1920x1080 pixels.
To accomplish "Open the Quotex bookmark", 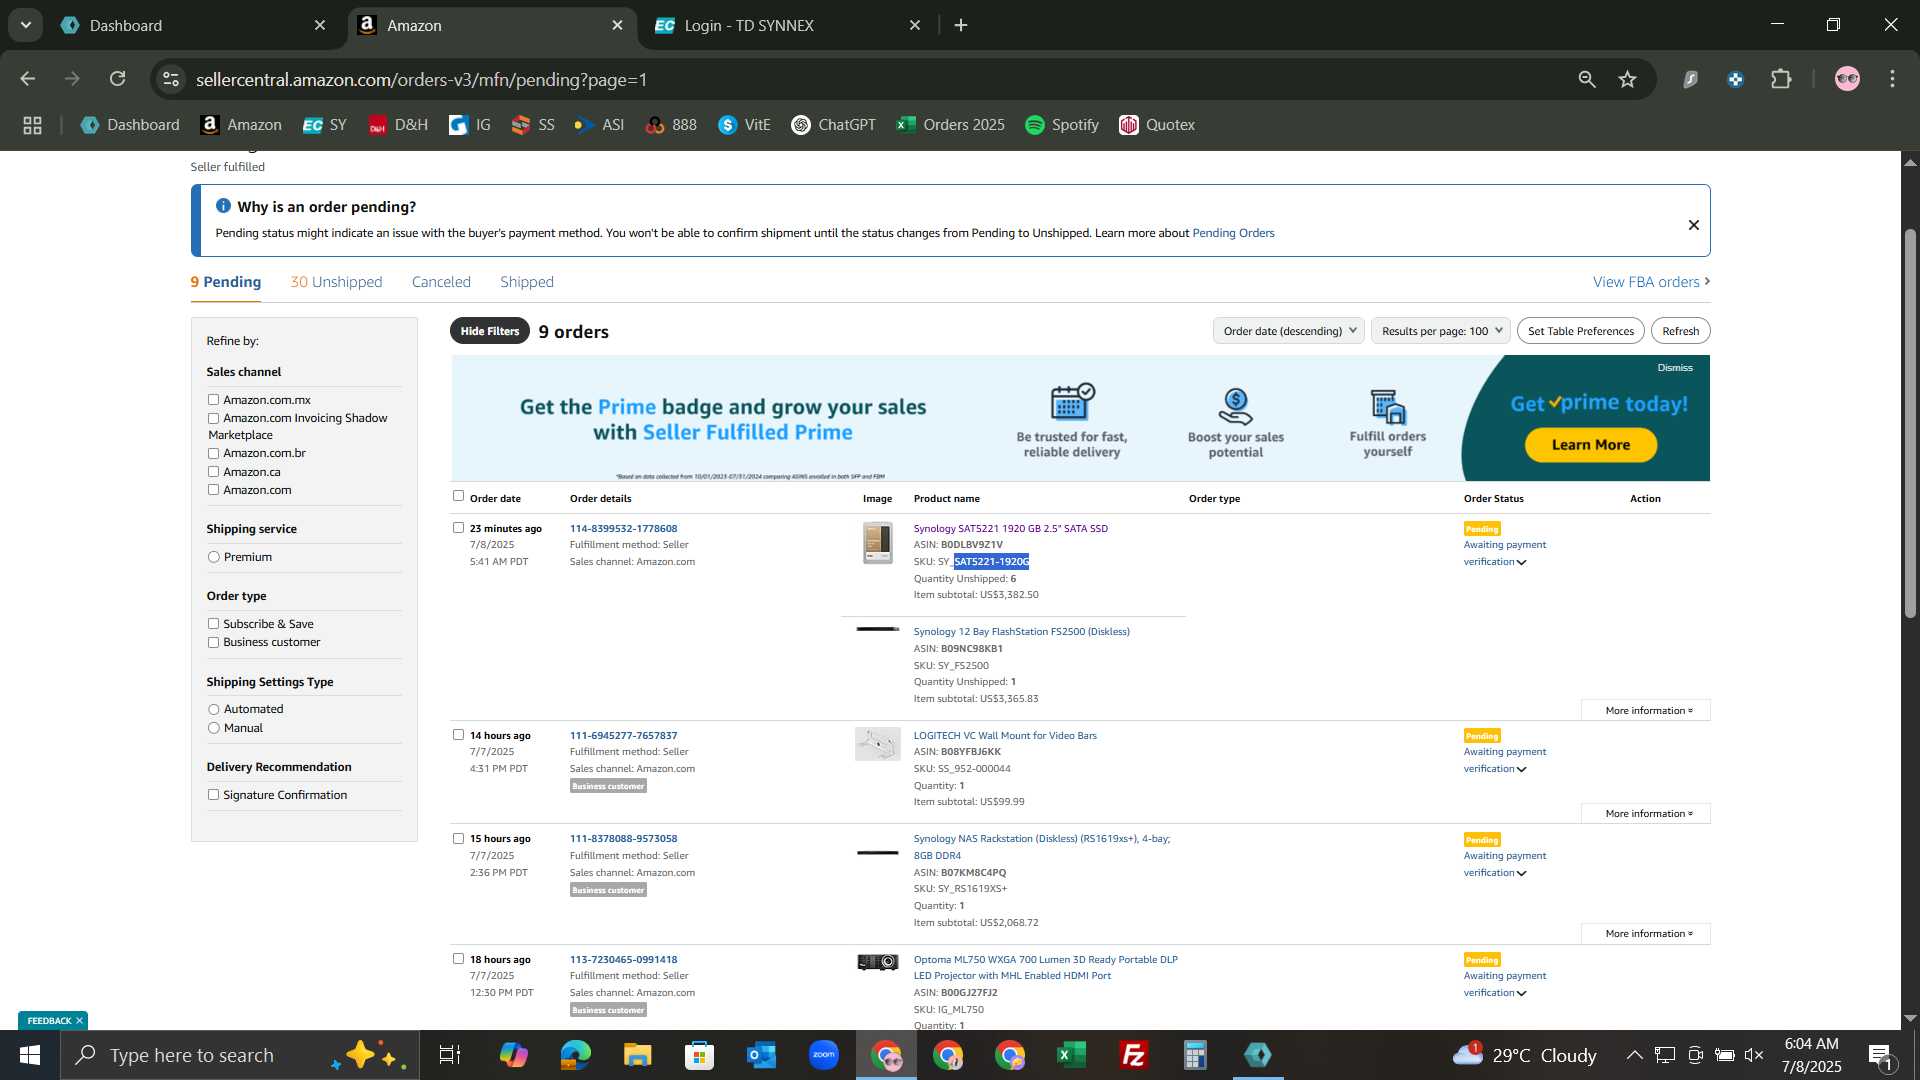I will point(1157,125).
